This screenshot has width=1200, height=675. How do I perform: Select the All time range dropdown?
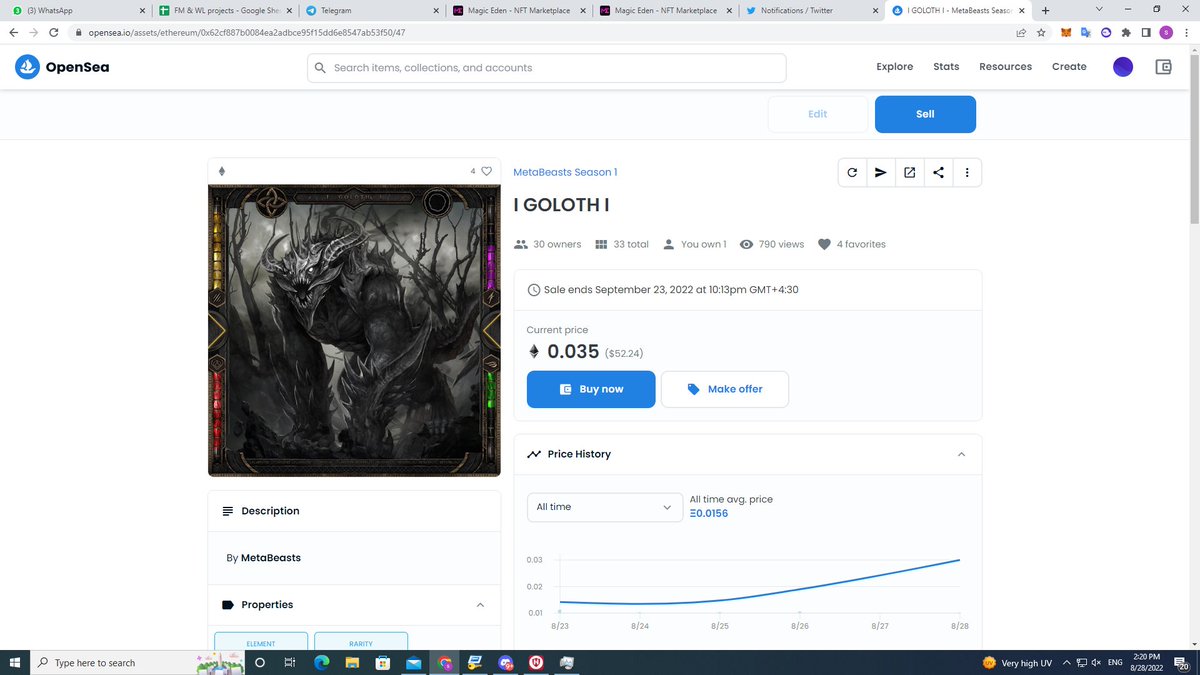click(x=605, y=507)
